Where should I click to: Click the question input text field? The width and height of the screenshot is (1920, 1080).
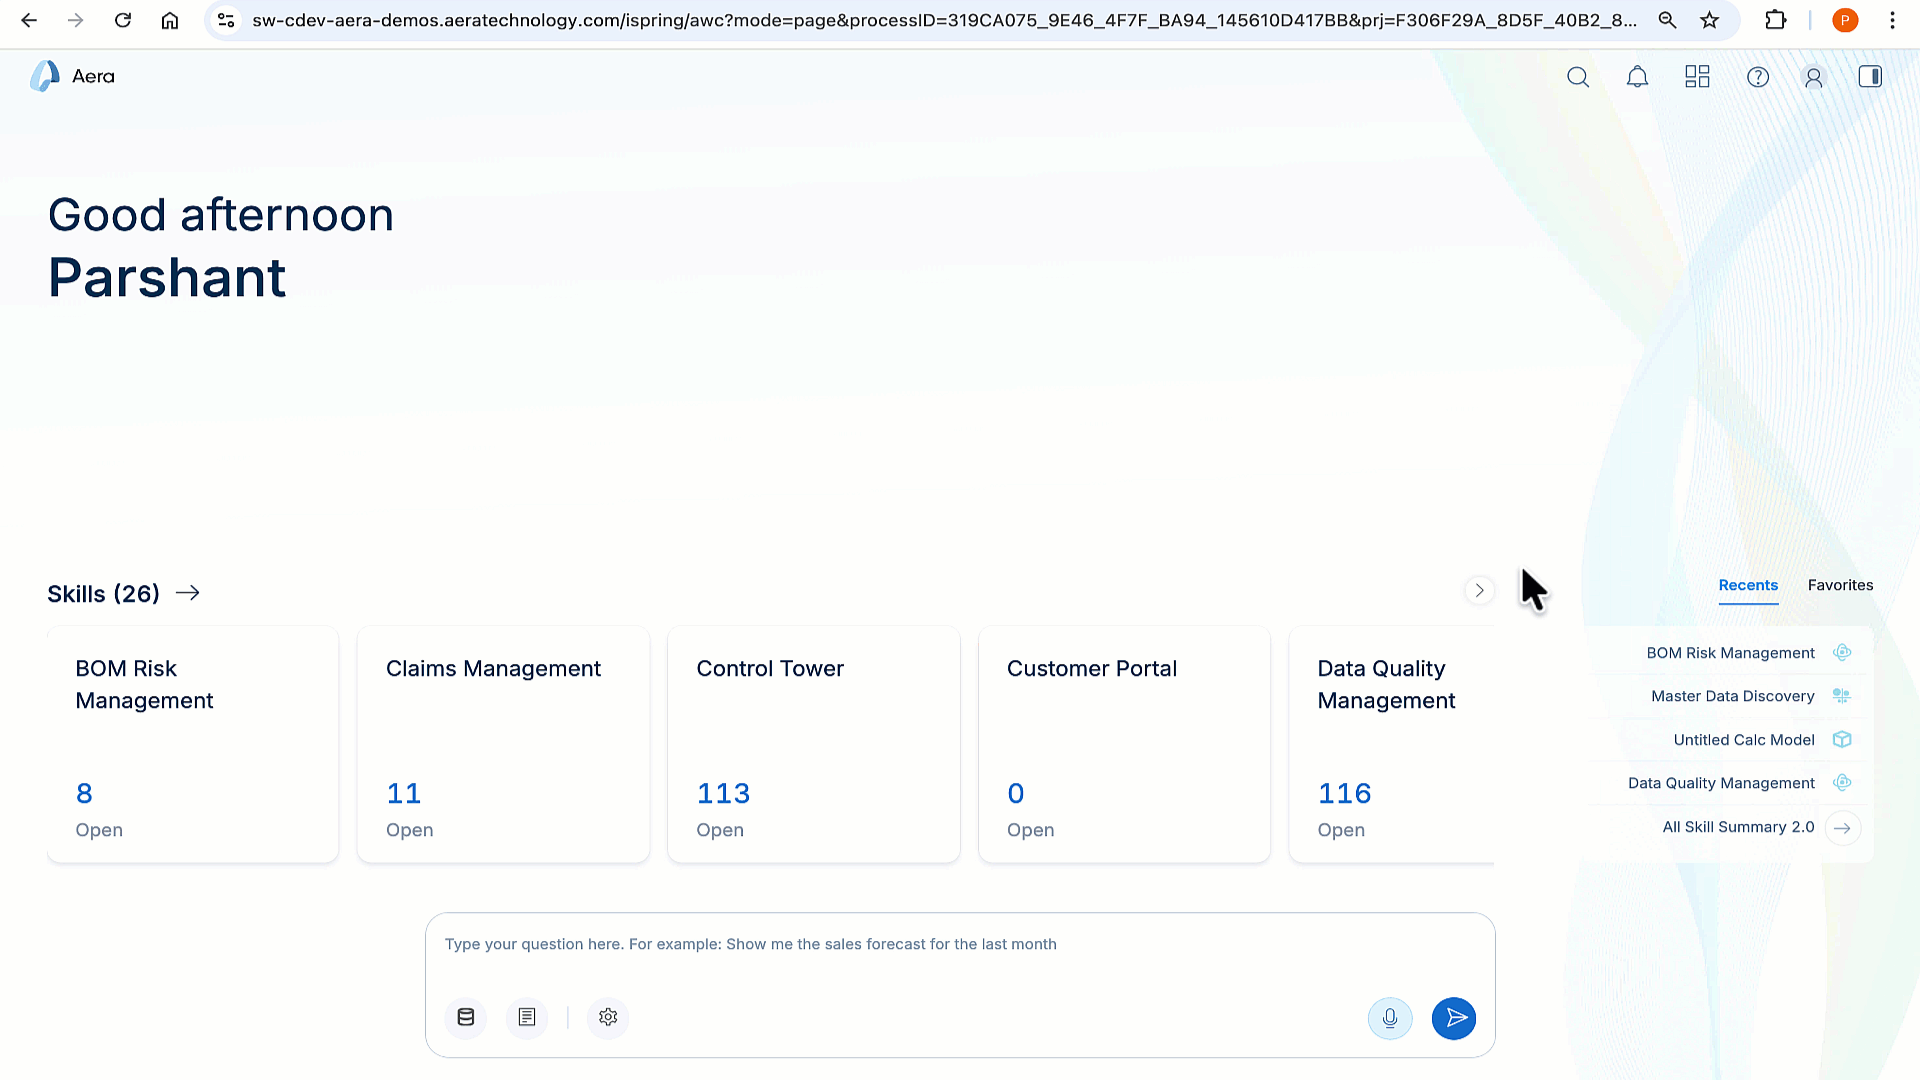coord(960,945)
